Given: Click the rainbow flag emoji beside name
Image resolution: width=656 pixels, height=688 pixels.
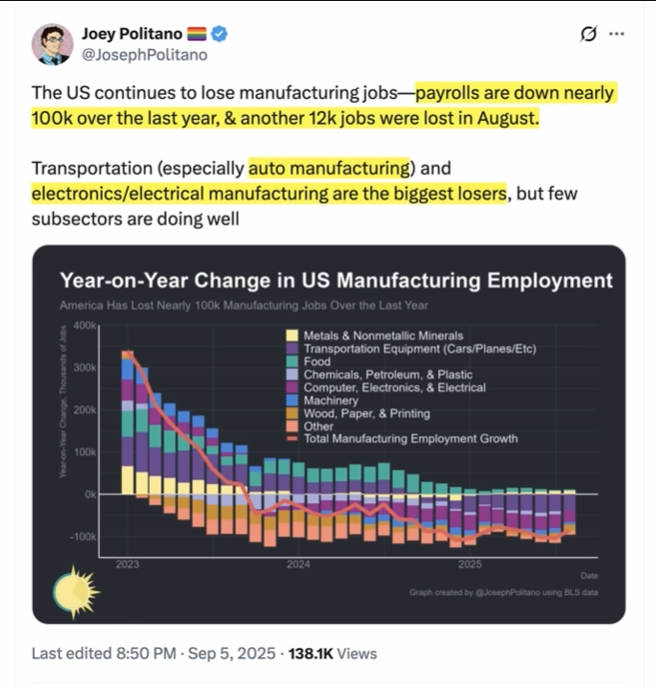Looking at the screenshot, I should tap(197, 34).
